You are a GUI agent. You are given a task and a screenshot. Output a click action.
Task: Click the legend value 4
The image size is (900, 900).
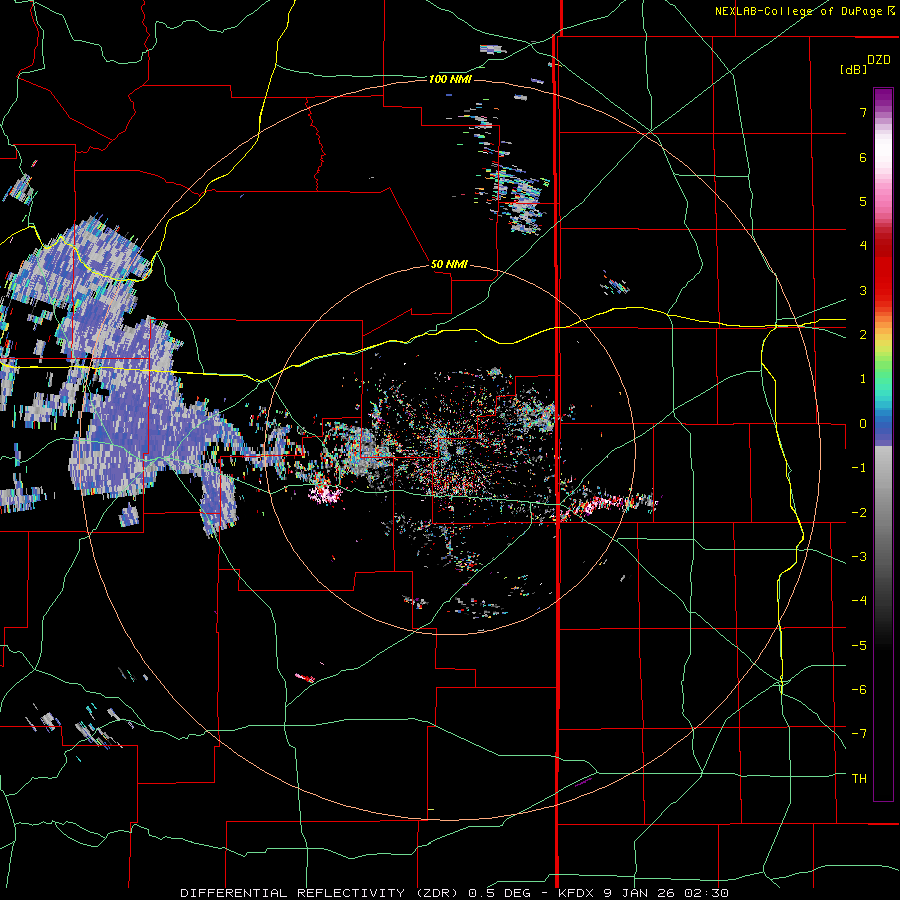pos(863,246)
